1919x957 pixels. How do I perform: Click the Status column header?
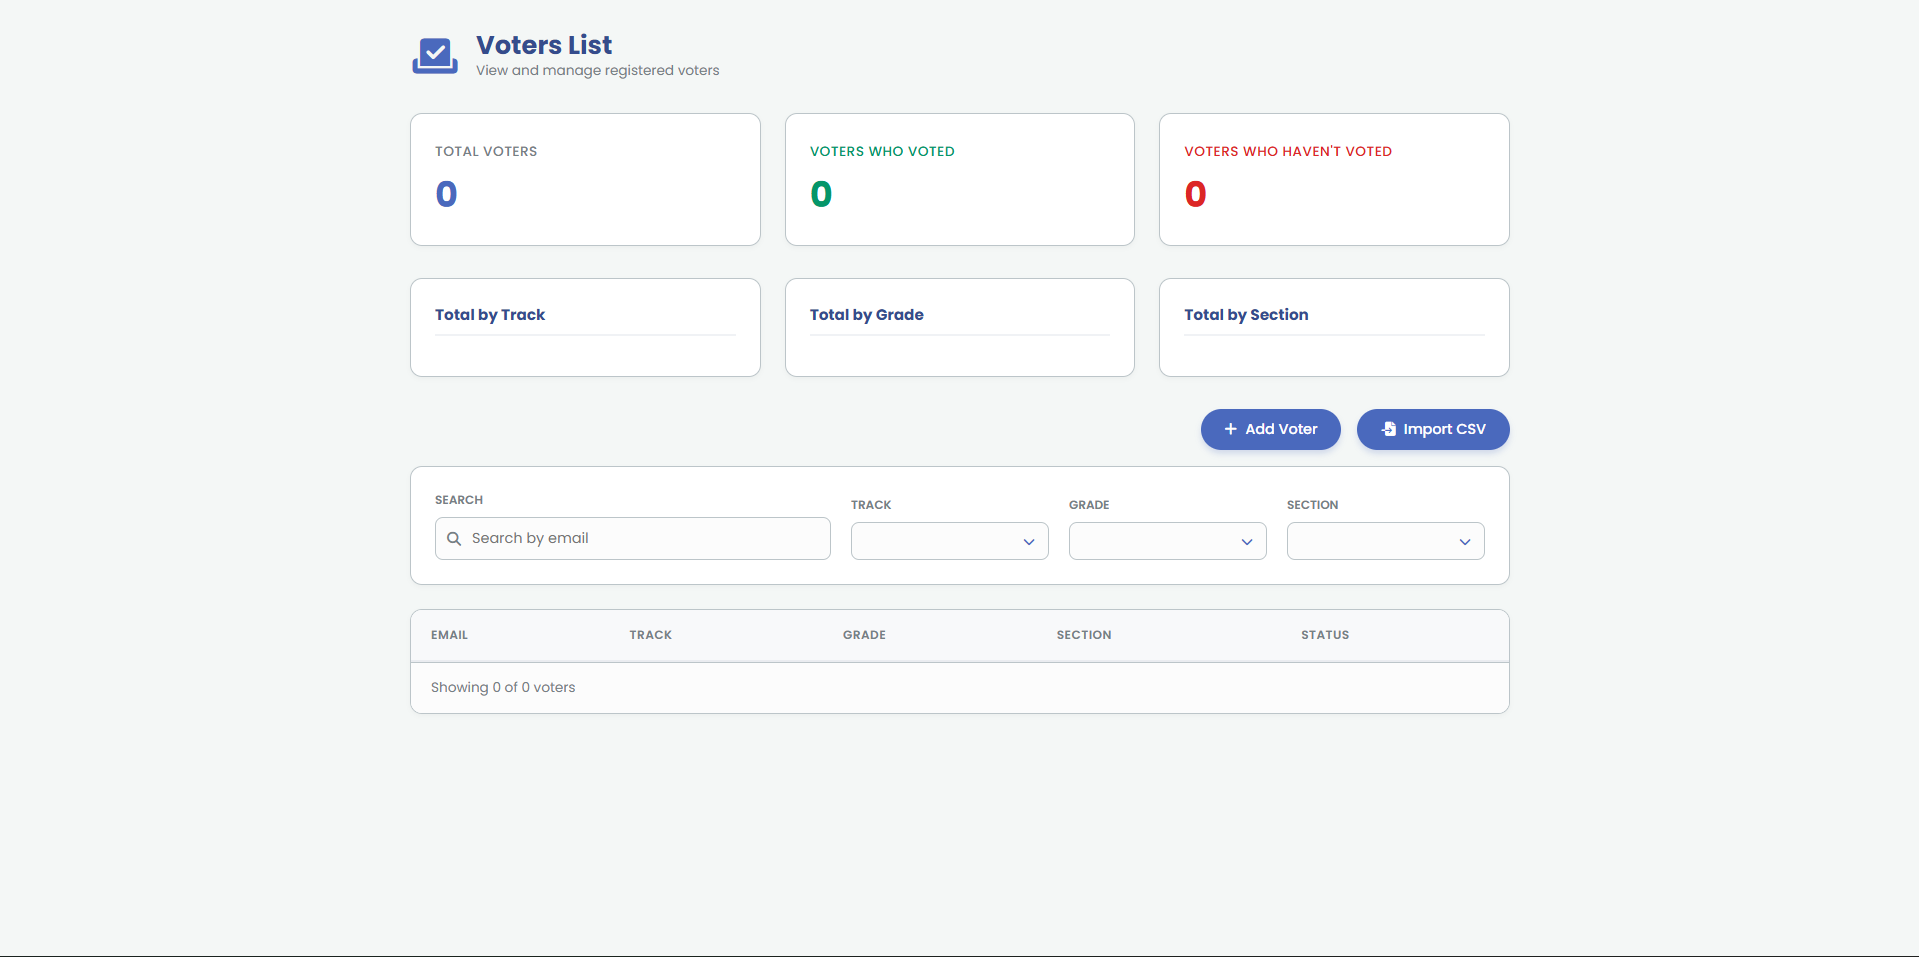(1324, 635)
